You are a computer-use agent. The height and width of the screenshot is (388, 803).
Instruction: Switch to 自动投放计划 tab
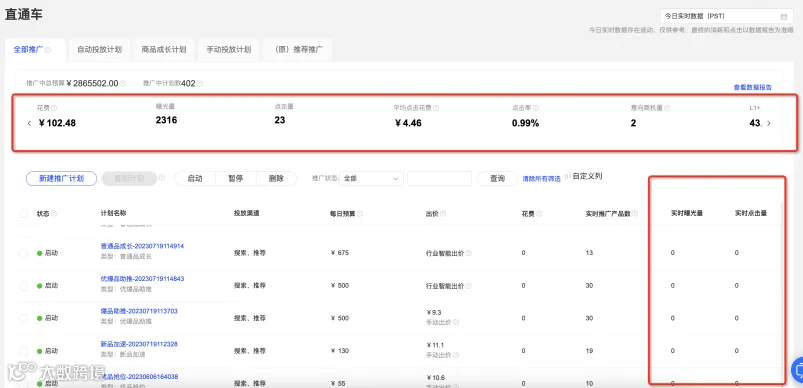[99, 50]
